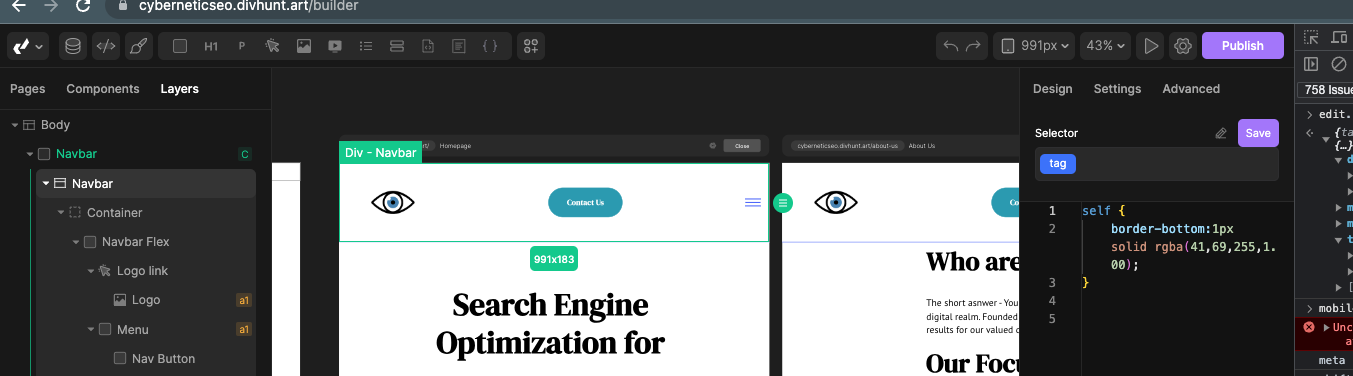Collapse the Menu layer arrow
The height and width of the screenshot is (376, 1353).
tap(91, 329)
